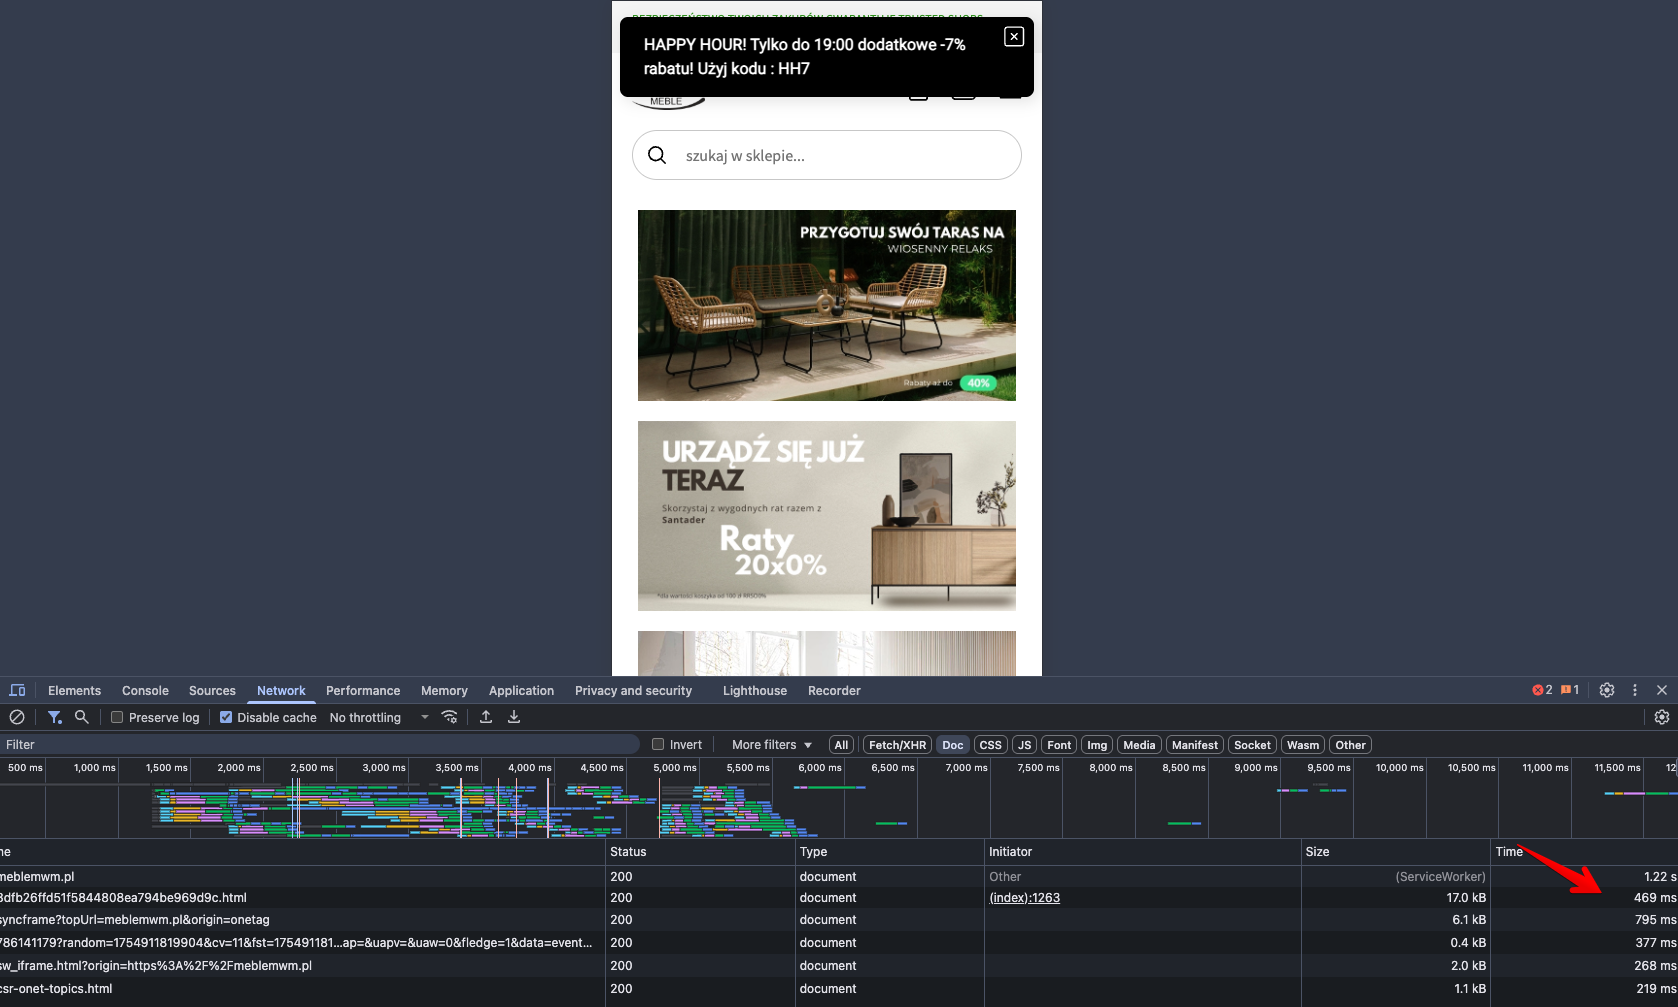Toggle the network filter funnel icon
Image resolution: width=1678 pixels, height=1007 pixels.
55,717
